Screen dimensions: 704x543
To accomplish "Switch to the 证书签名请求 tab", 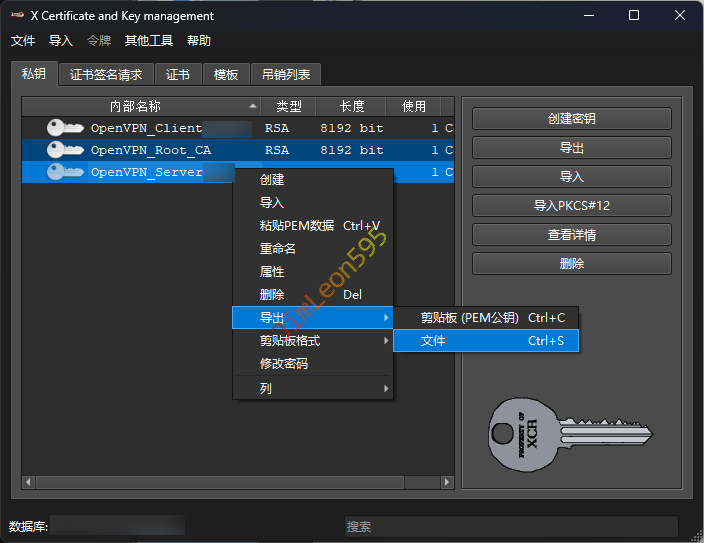I will click(106, 75).
